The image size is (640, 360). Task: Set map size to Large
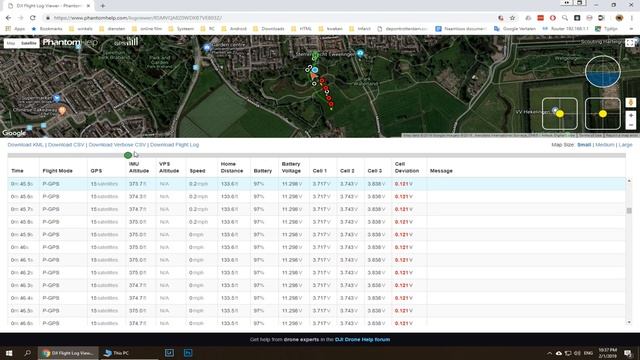click(625, 145)
